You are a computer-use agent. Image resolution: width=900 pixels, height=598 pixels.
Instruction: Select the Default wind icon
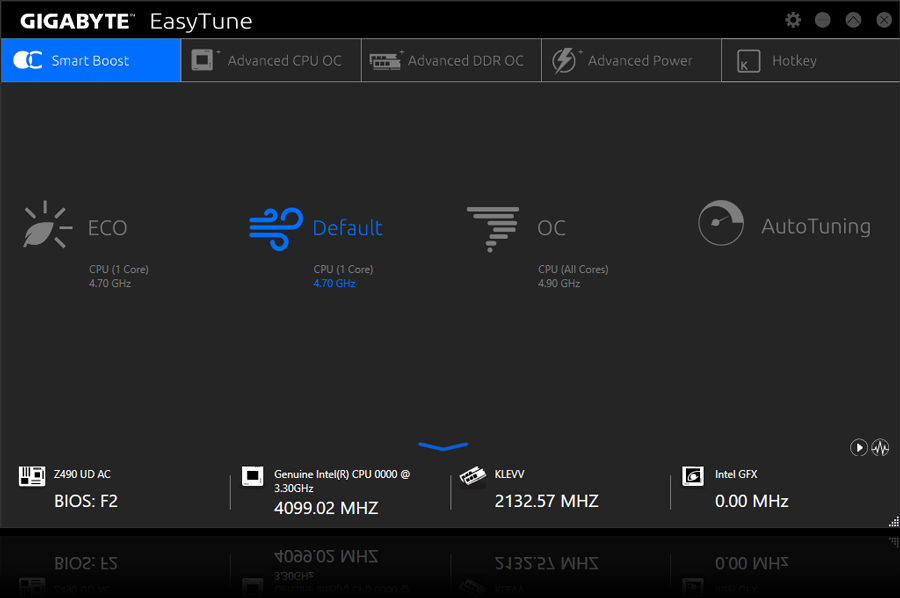(x=276, y=228)
